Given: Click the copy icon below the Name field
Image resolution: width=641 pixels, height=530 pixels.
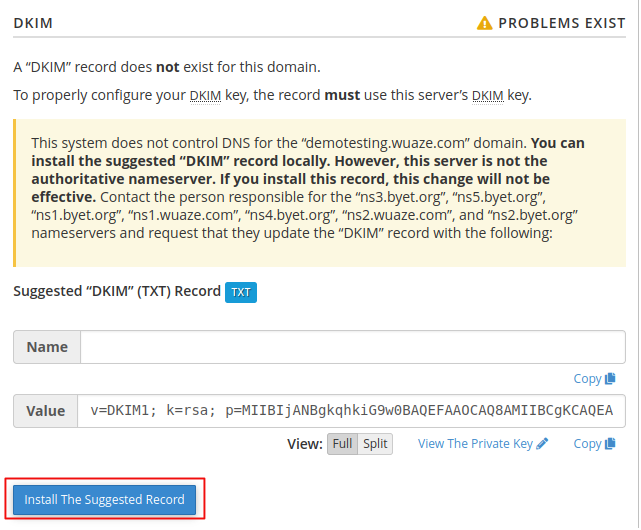Looking at the screenshot, I should click(610, 378).
